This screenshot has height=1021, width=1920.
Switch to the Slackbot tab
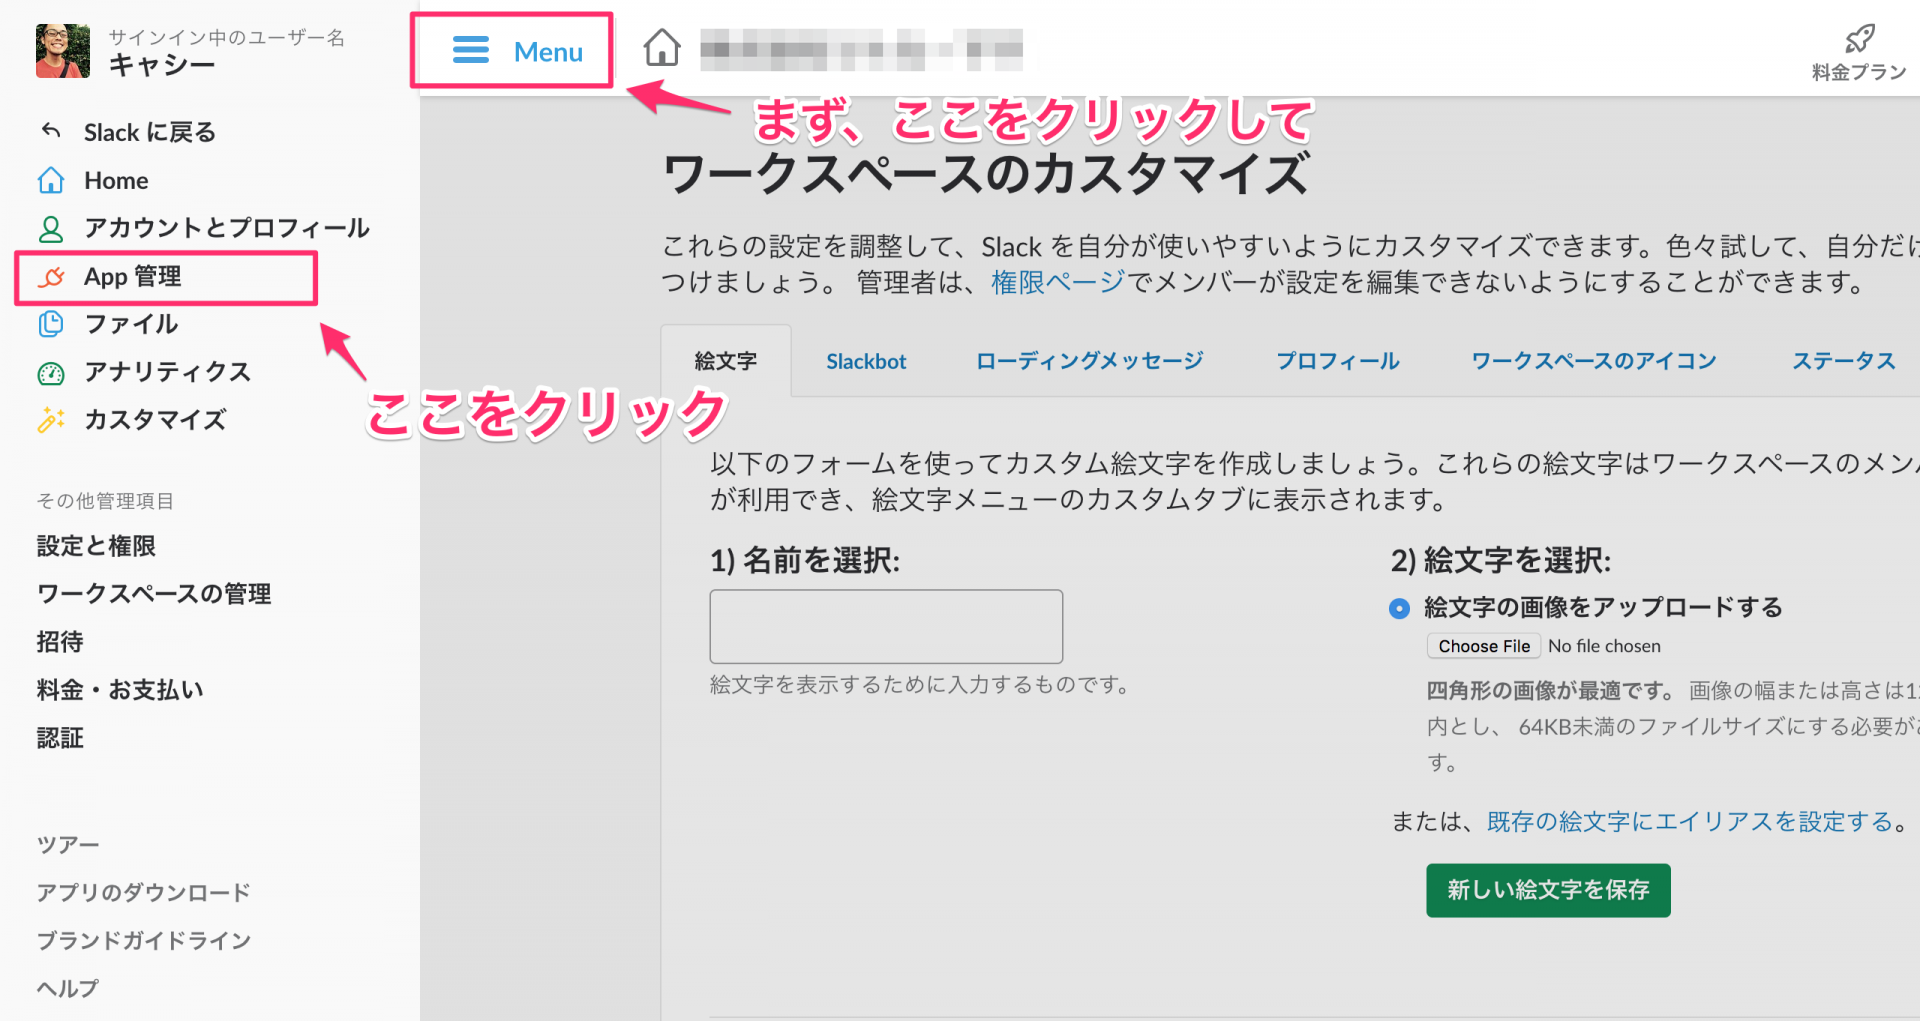point(865,361)
